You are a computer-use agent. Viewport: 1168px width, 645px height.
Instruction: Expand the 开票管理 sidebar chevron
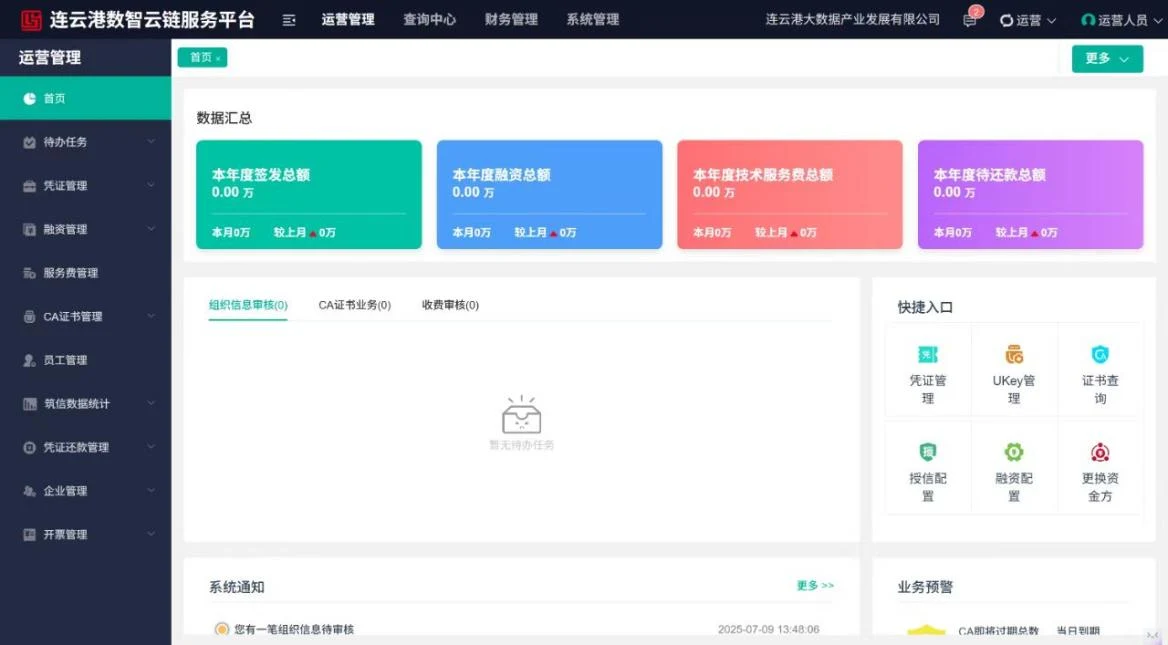(151, 534)
